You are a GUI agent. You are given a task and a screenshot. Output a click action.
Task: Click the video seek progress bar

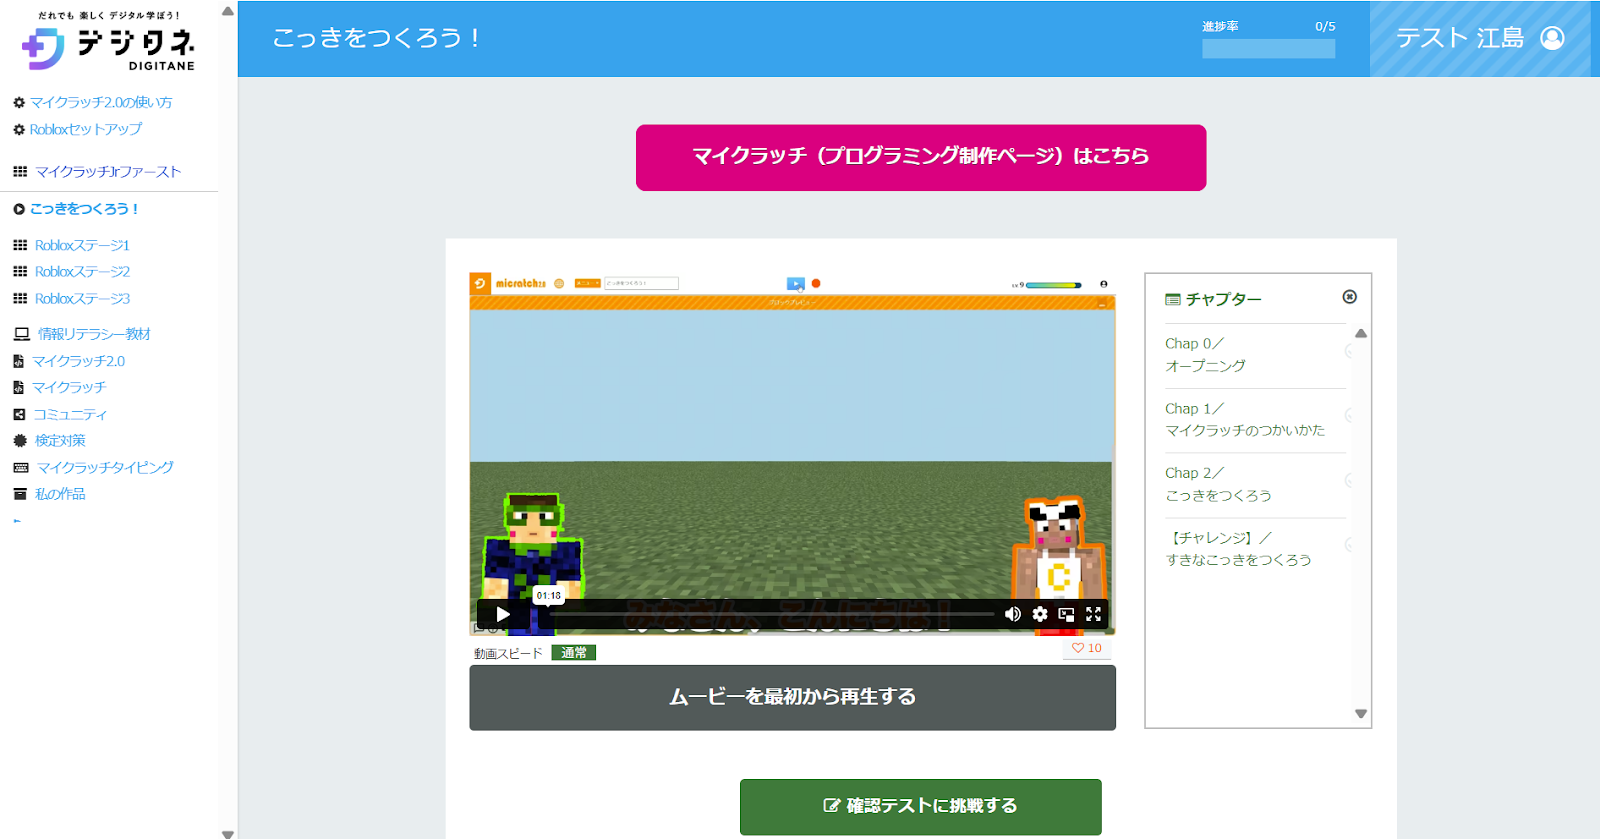(770, 614)
